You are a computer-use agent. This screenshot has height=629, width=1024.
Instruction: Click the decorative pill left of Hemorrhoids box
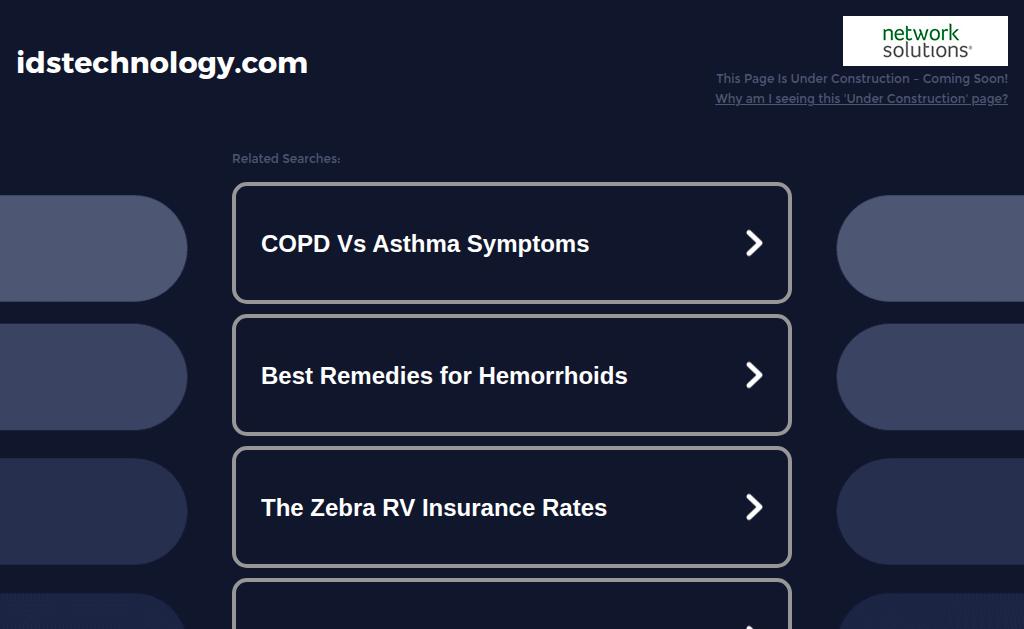(x=93, y=377)
